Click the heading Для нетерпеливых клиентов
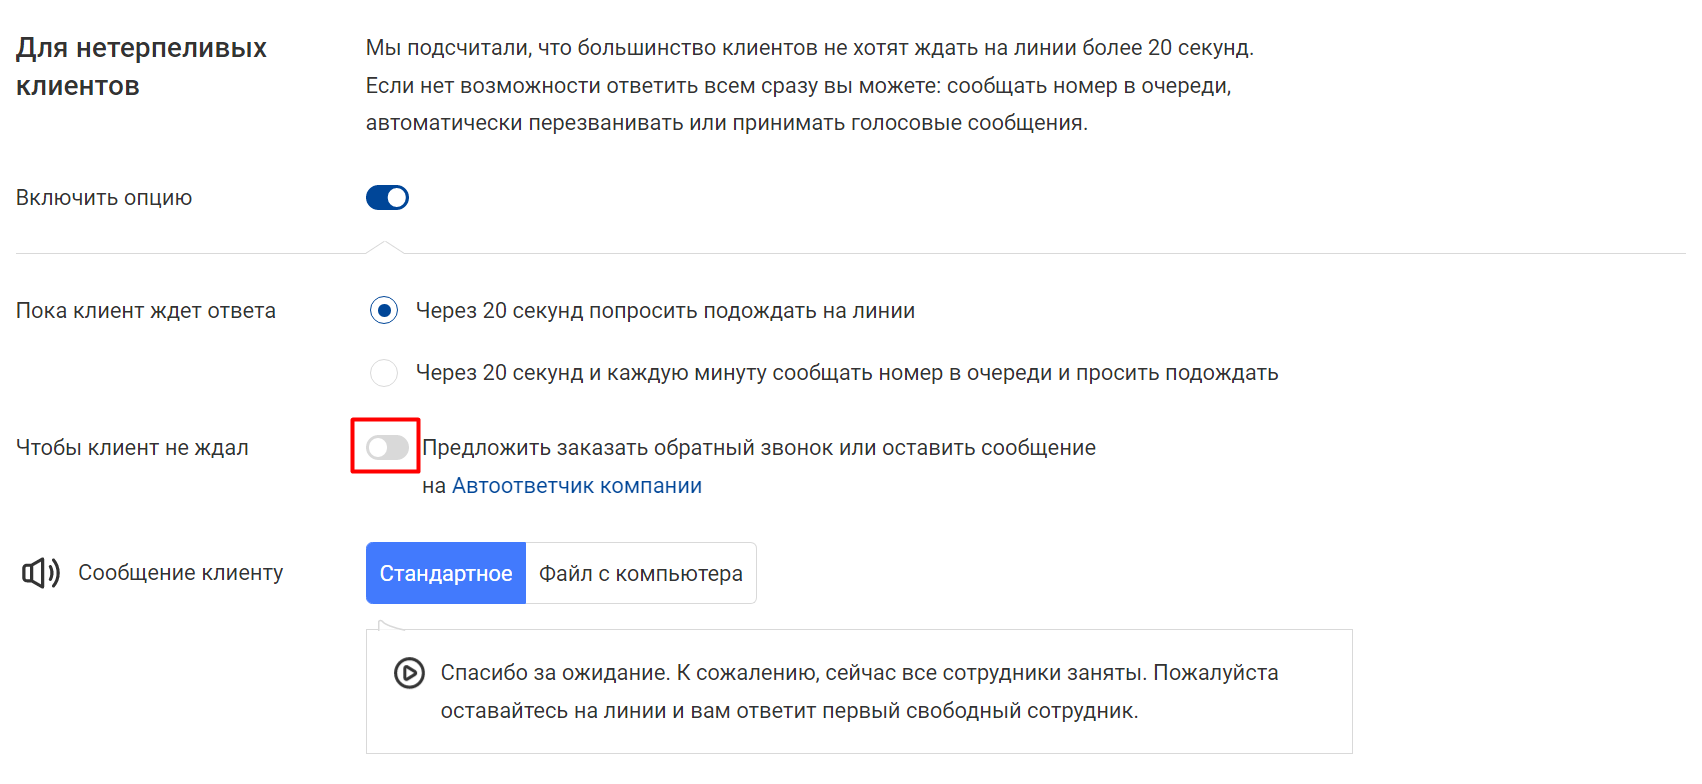The width and height of the screenshot is (1702, 784). [141, 67]
